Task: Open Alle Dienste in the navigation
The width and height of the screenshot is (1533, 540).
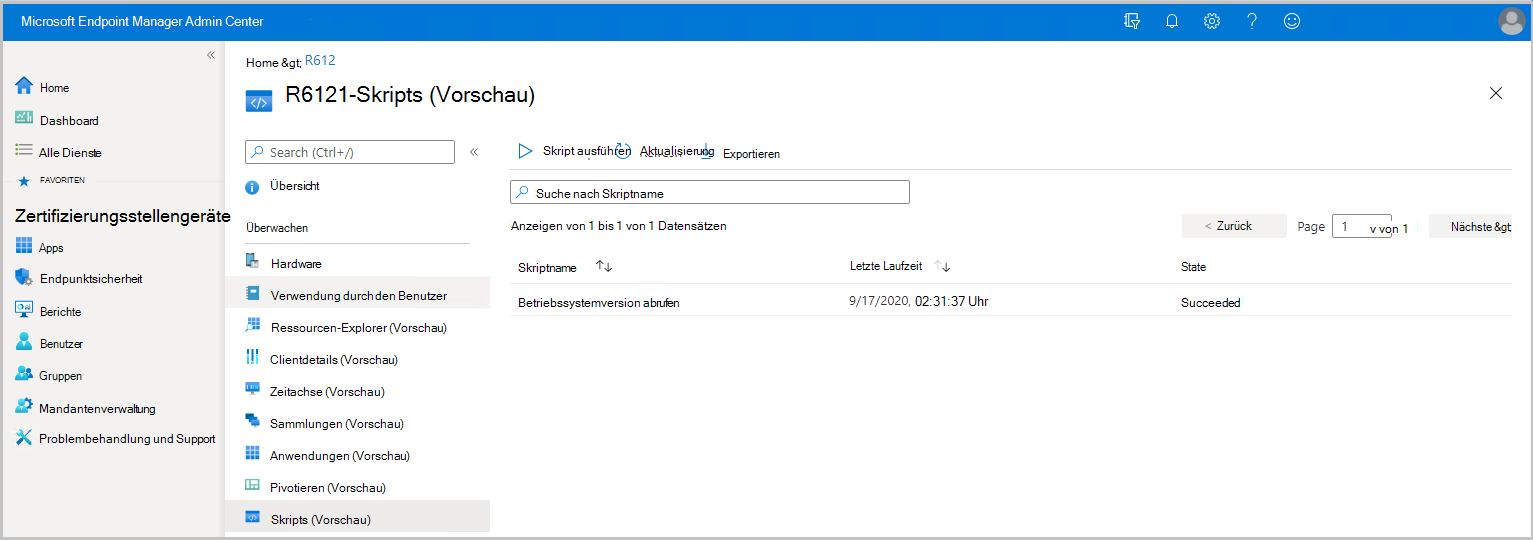Action: (71, 152)
